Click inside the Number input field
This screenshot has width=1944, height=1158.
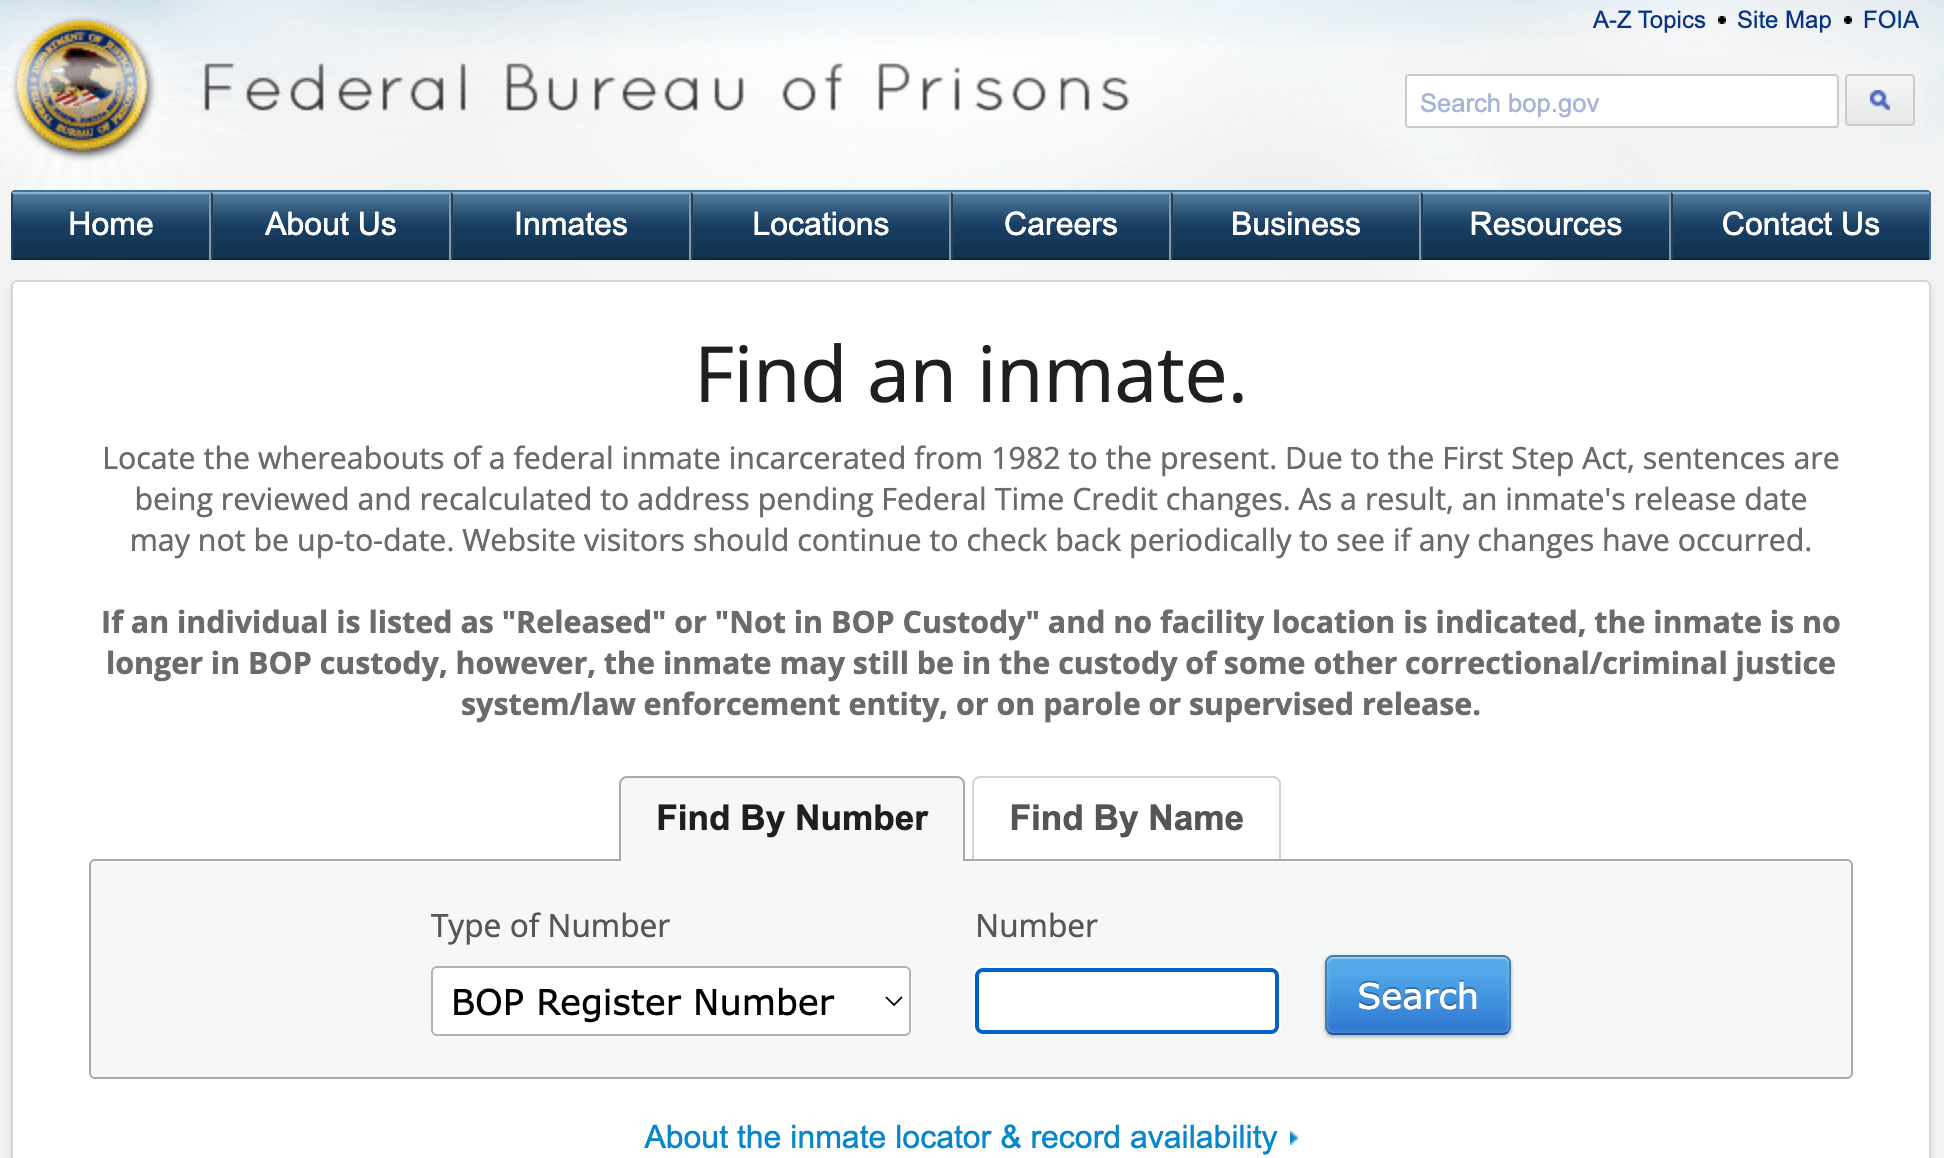(x=1126, y=1000)
